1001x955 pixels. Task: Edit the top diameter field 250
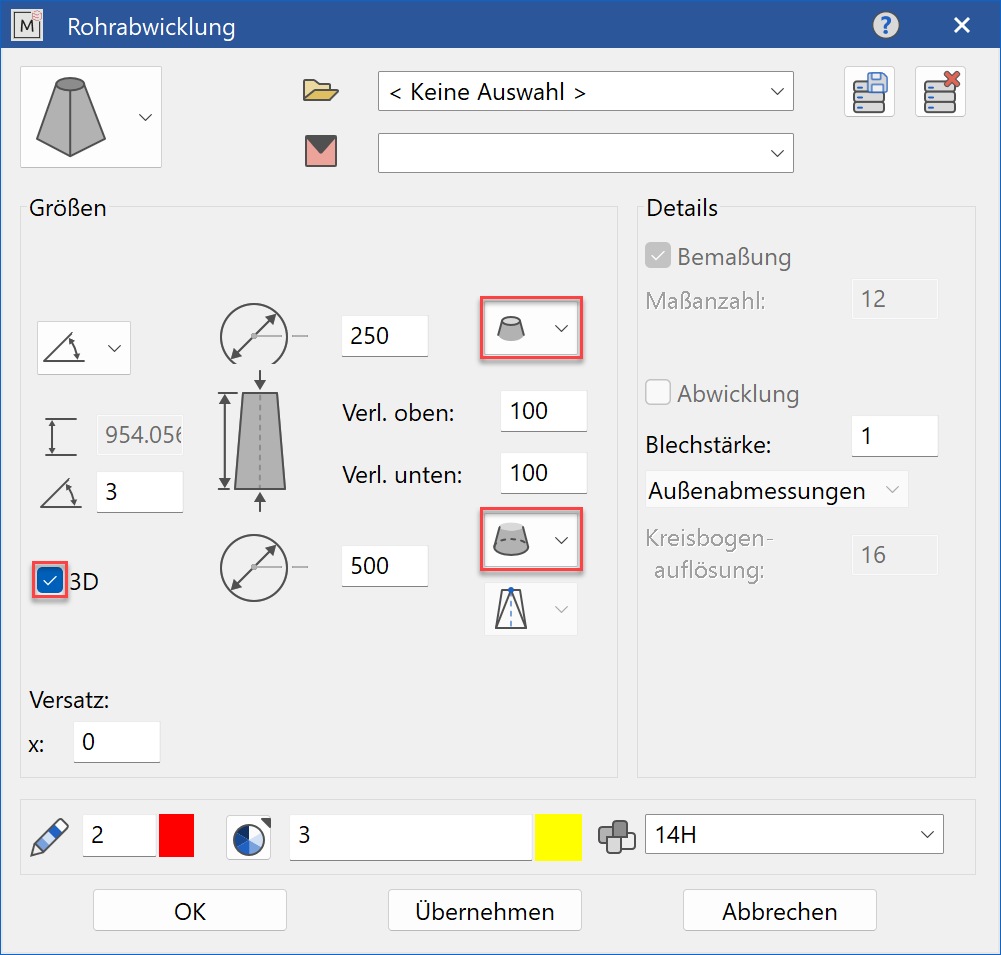point(384,336)
